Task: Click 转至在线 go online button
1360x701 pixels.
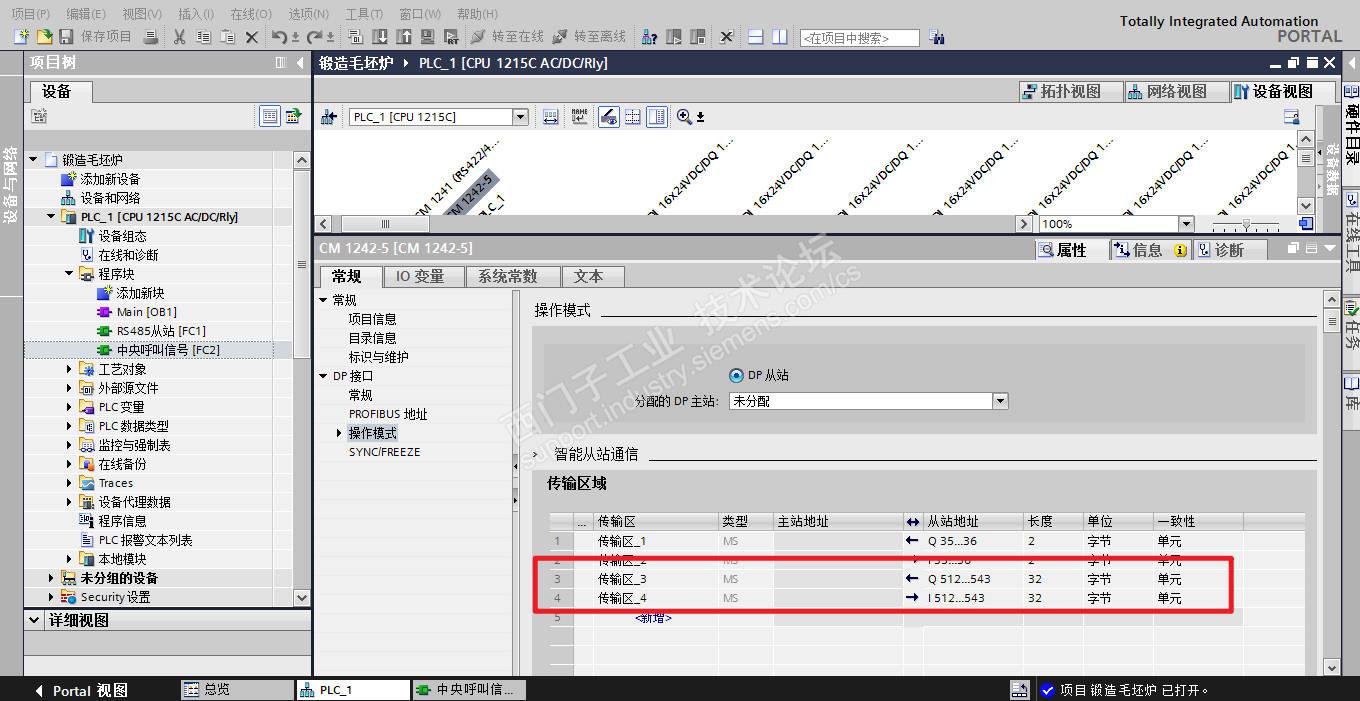Action: pyautogui.click(x=507, y=36)
